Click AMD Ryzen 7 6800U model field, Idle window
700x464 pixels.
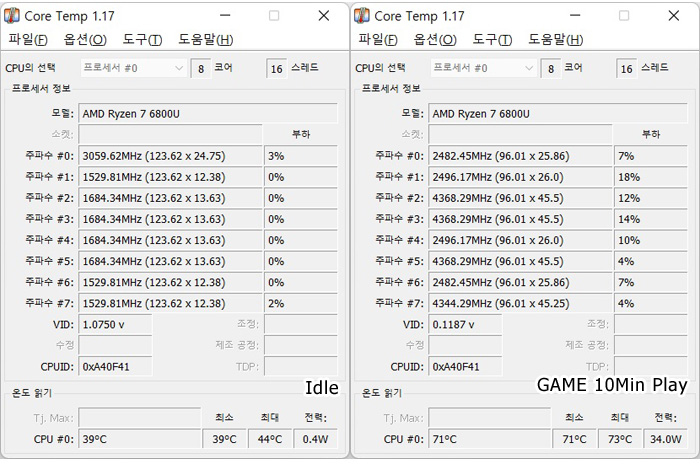[208, 114]
